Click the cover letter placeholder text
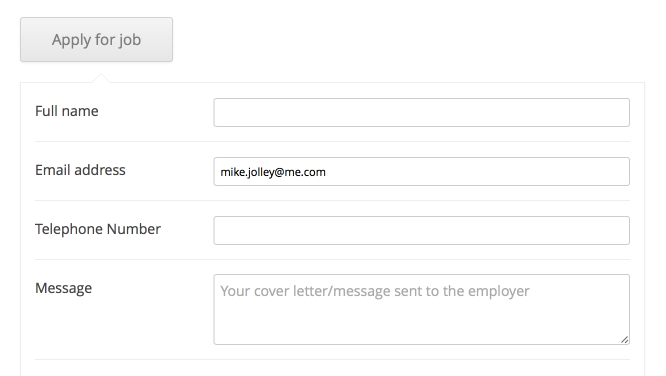The height and width of the screenshot is (376, 666). tap(375, 291)
